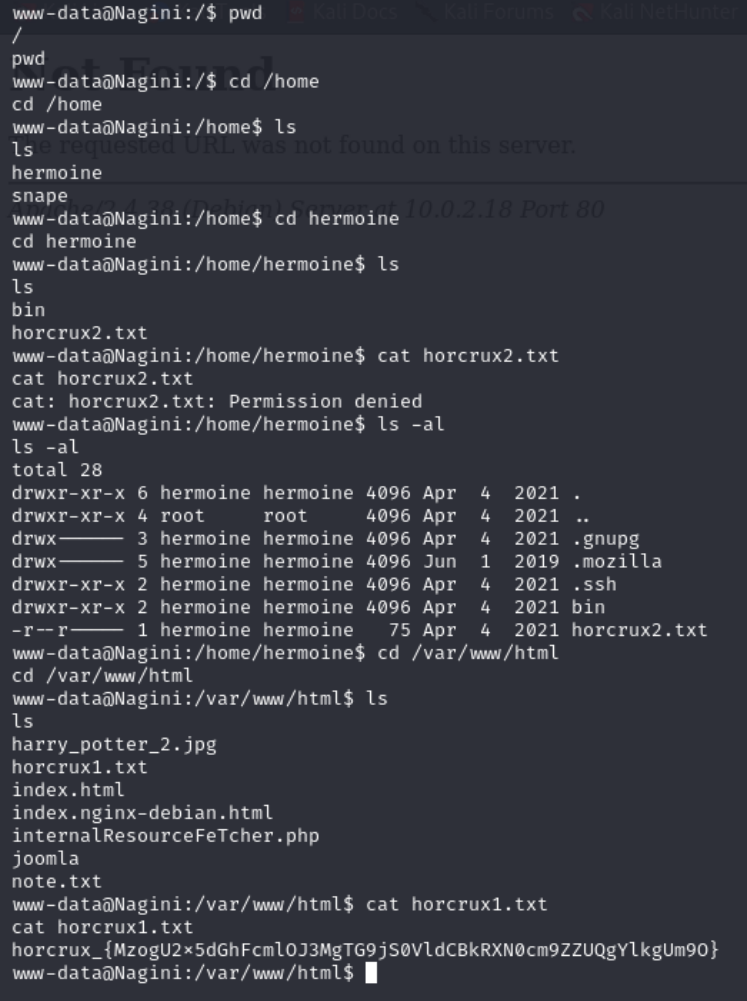Viewport: 747px width, 1001px height.
Task: Click the Kali NetHunter bookmark icon
Action: pos(582,11)
